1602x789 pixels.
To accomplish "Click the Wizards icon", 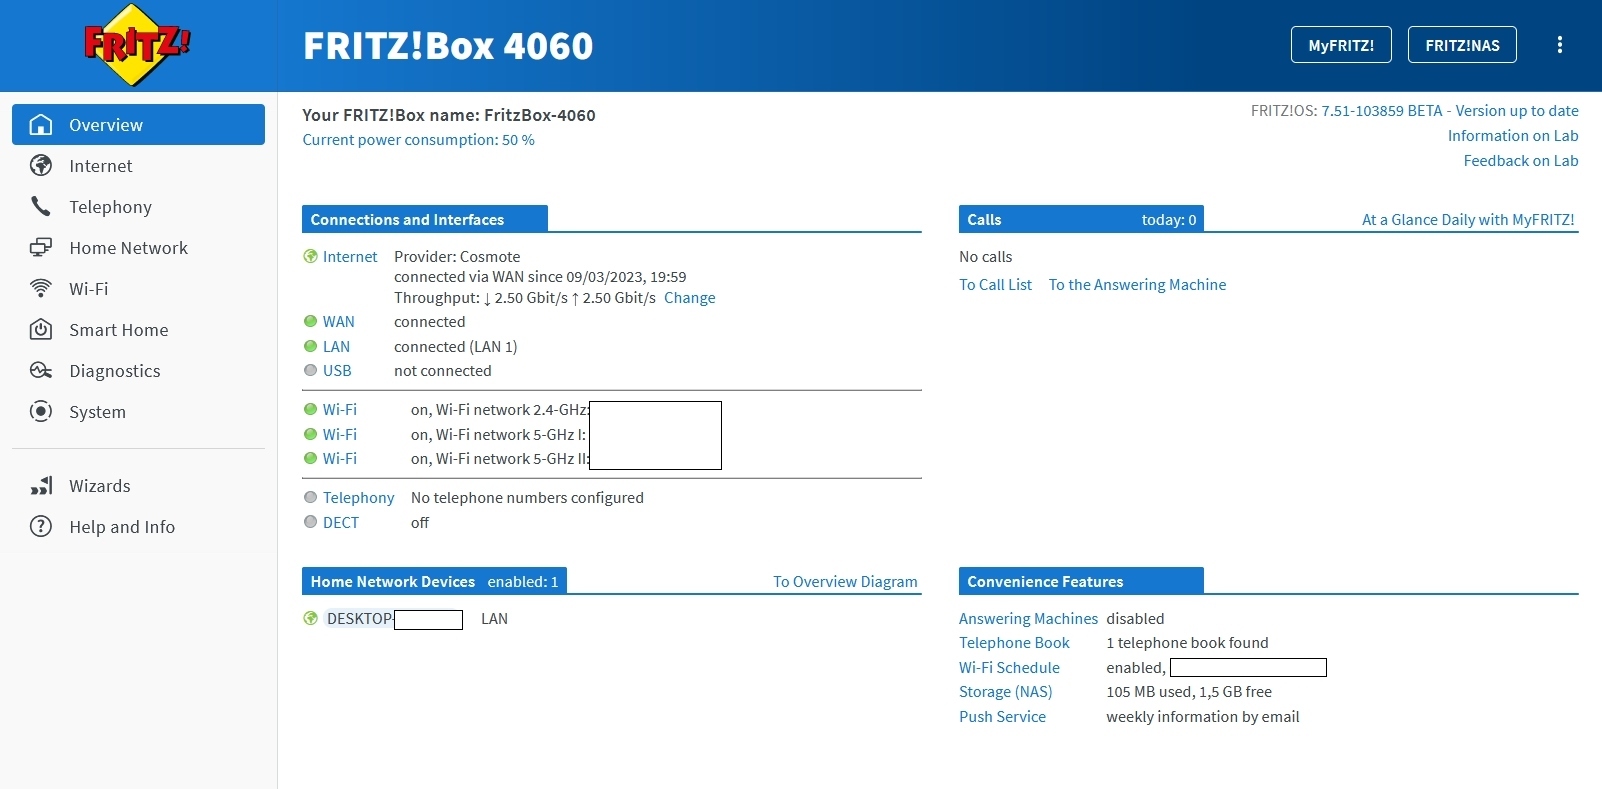I will click(x=41, y=486).
